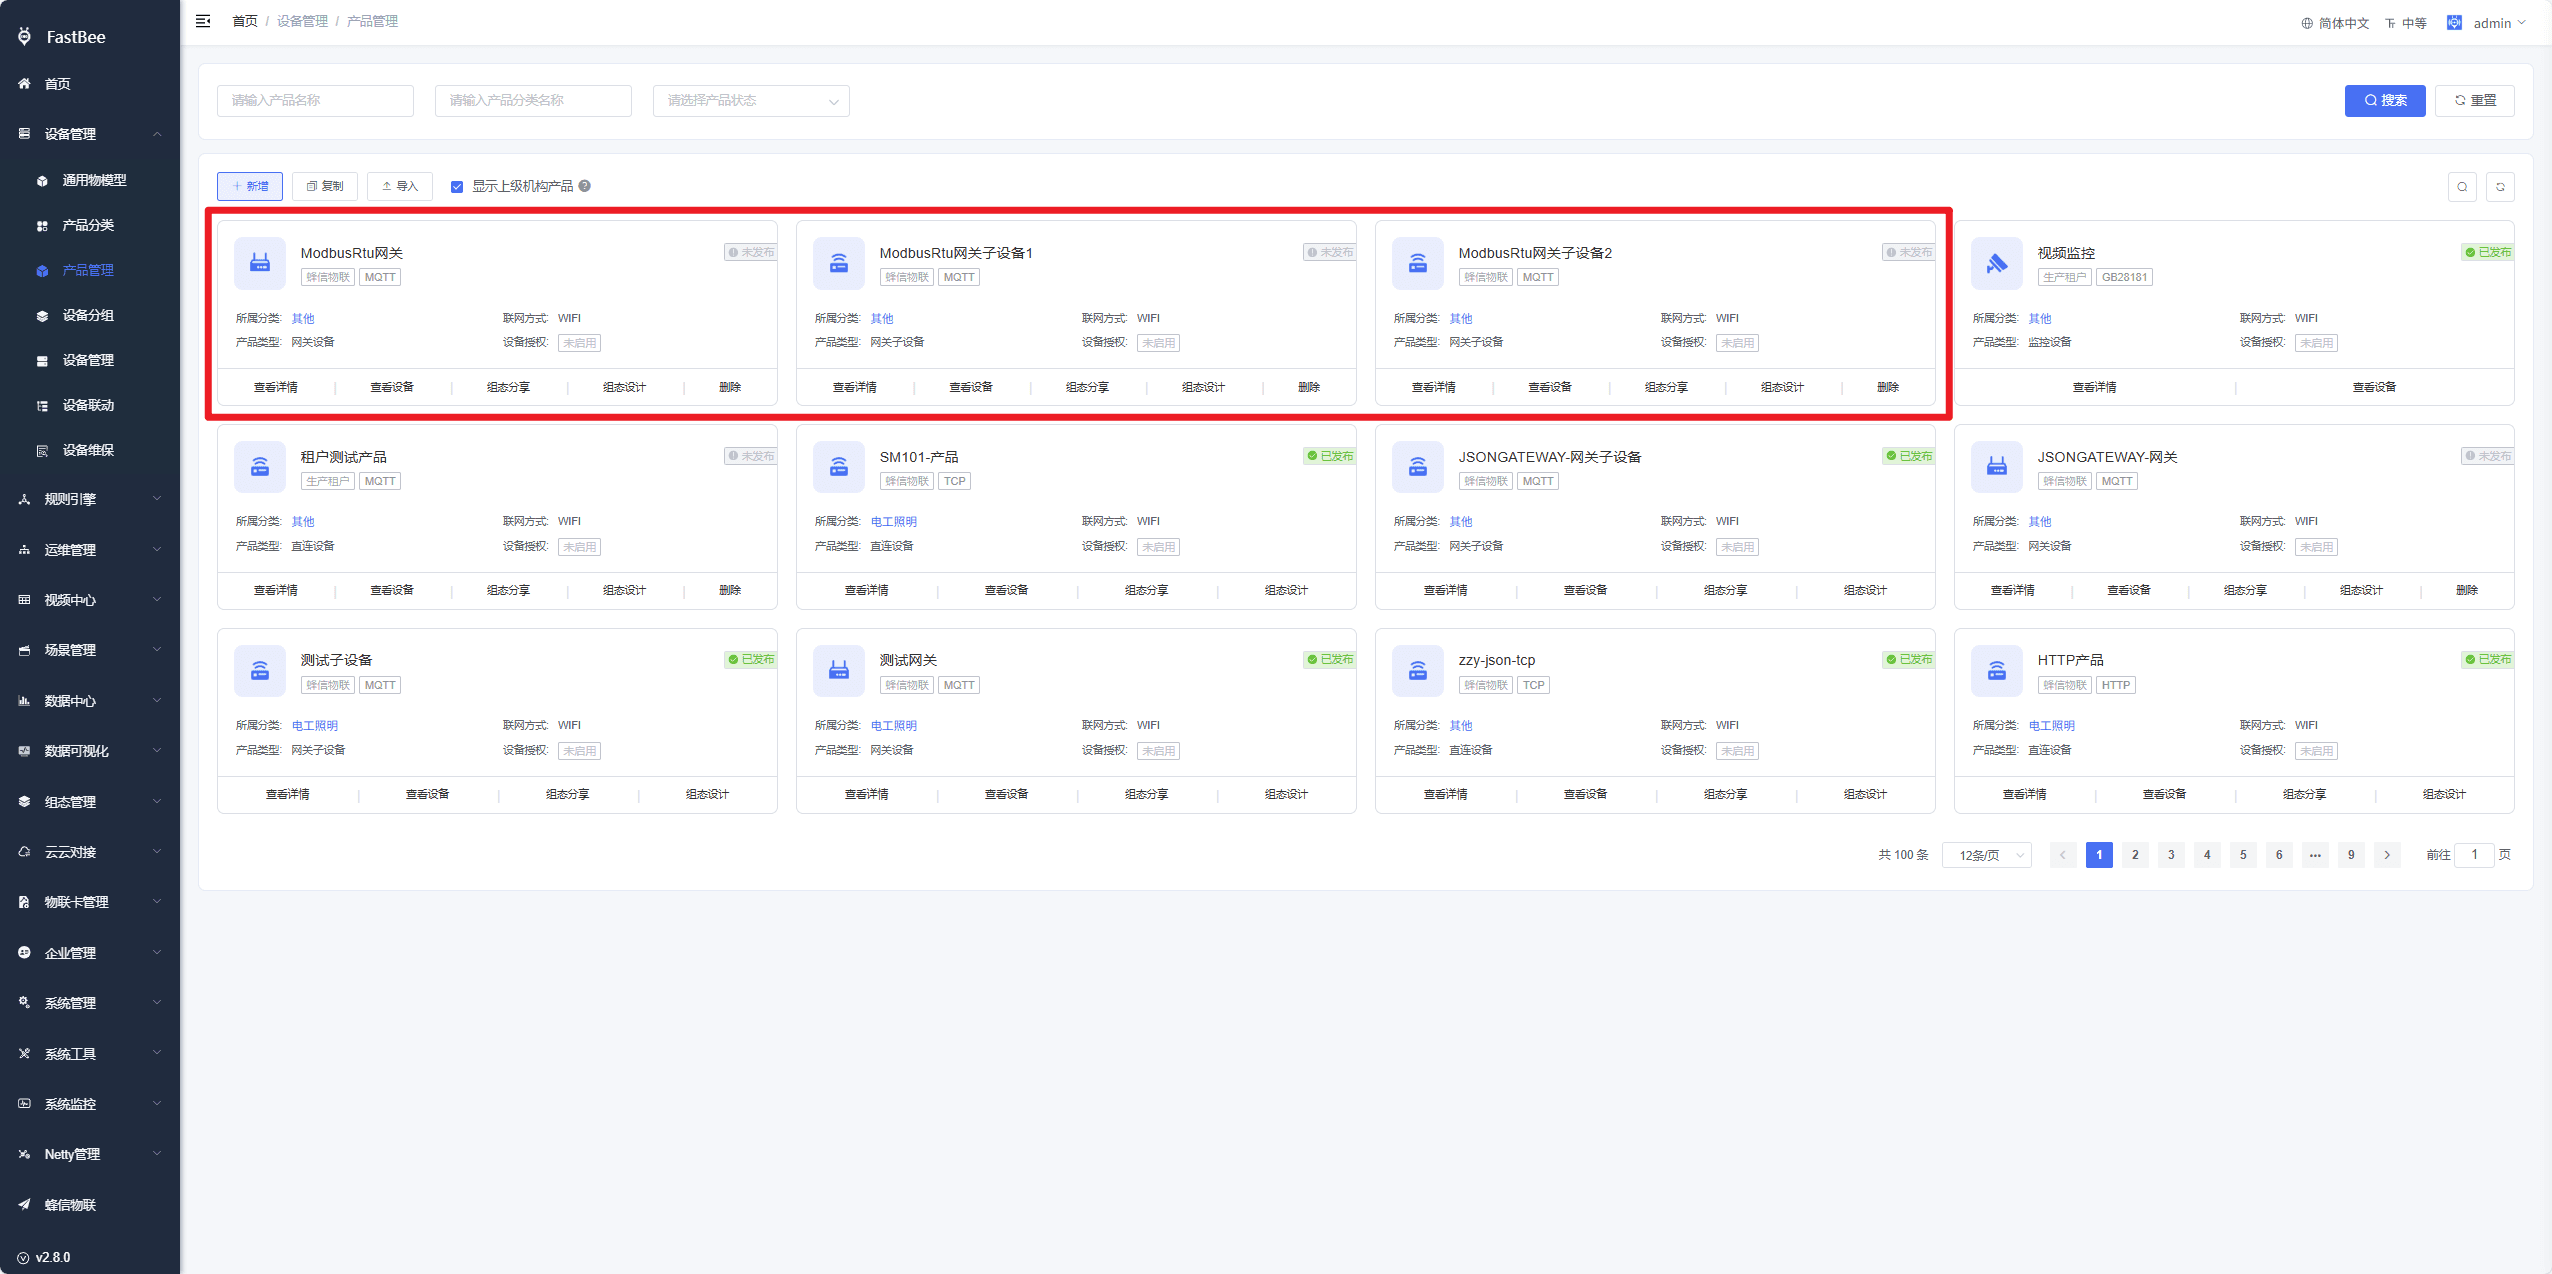The image size is (2552, 1274).
Task: Click the blue 搜索 button
Action: pyautogui.click(x=2384, y=101)
